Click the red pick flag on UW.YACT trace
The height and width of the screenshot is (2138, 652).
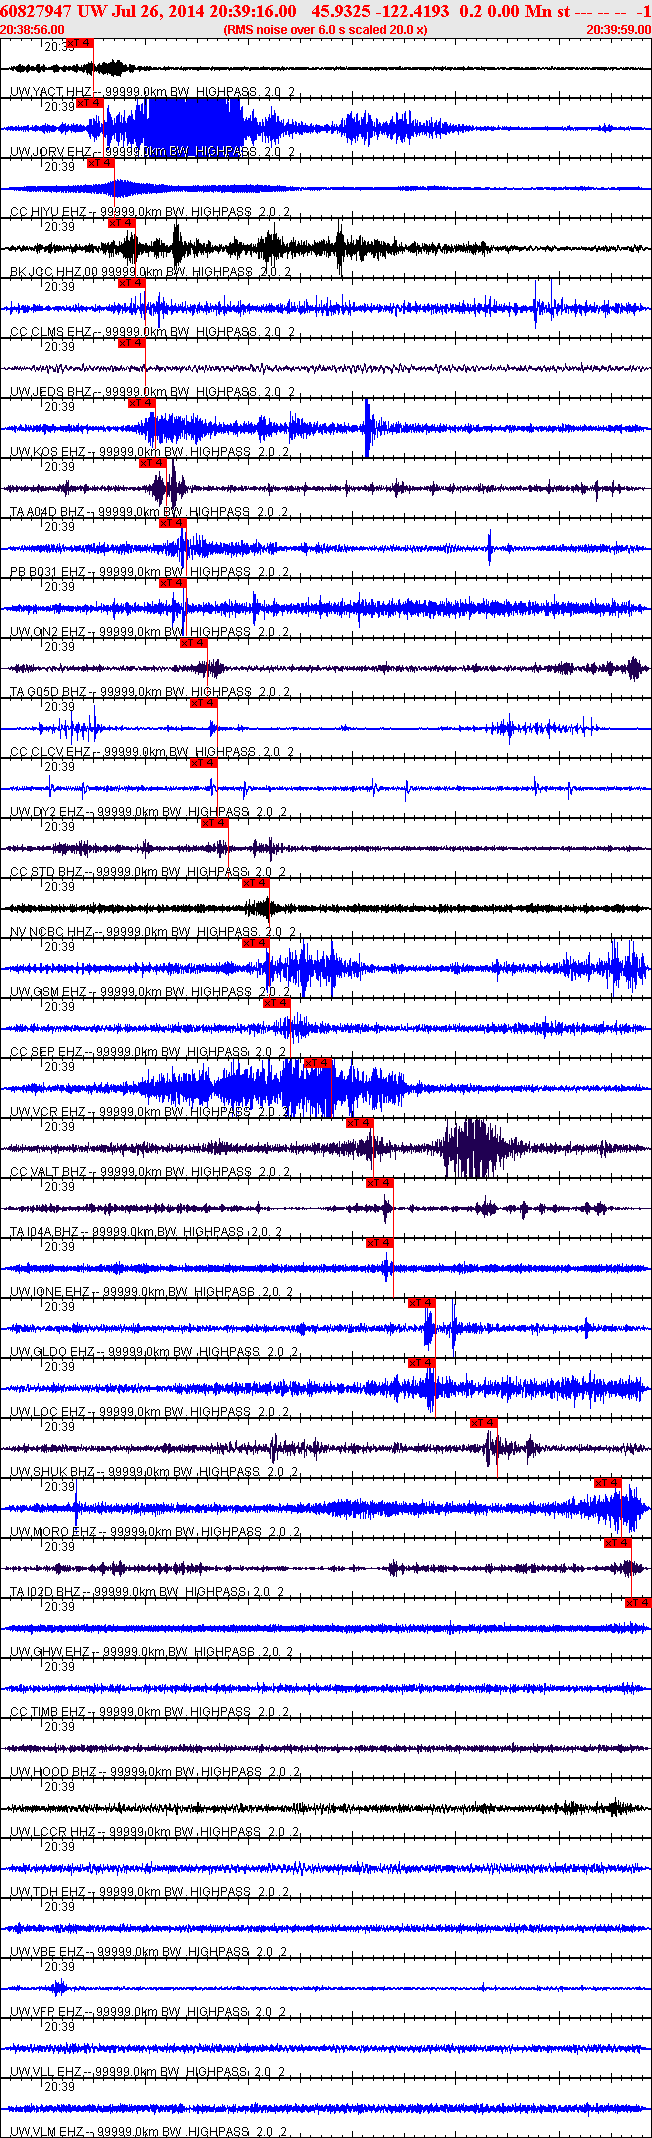coord(80,43)
